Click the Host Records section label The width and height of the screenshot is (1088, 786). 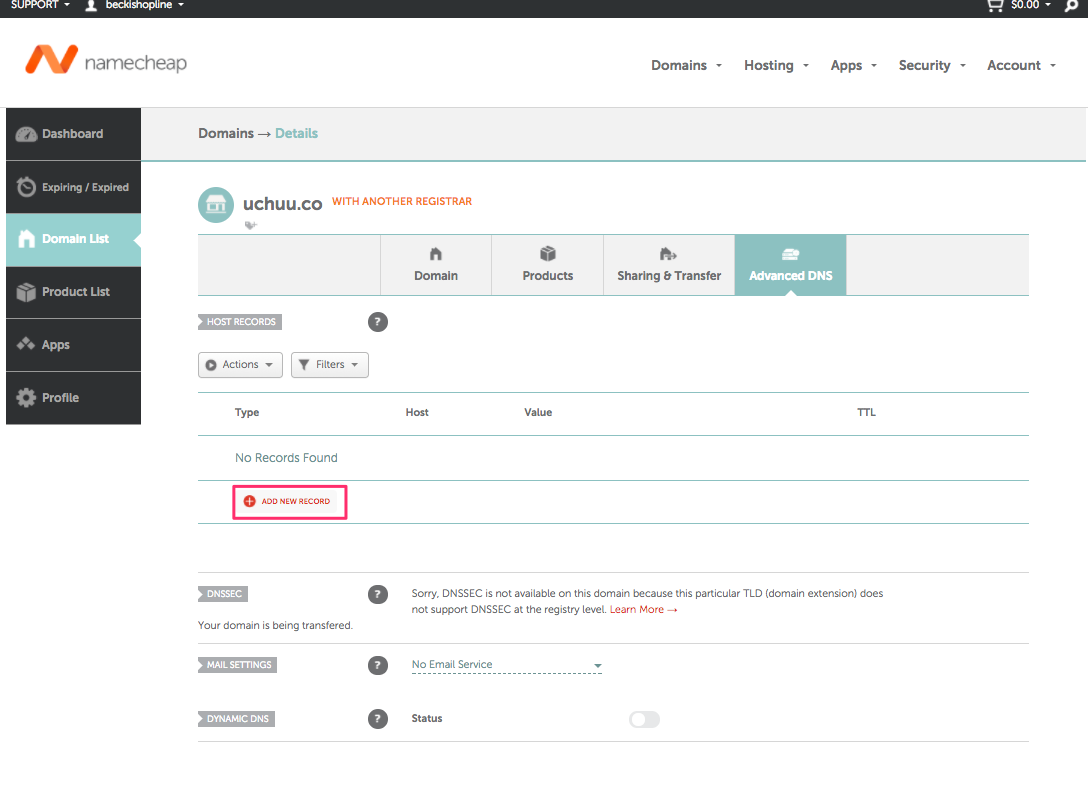tap(241, 322)
